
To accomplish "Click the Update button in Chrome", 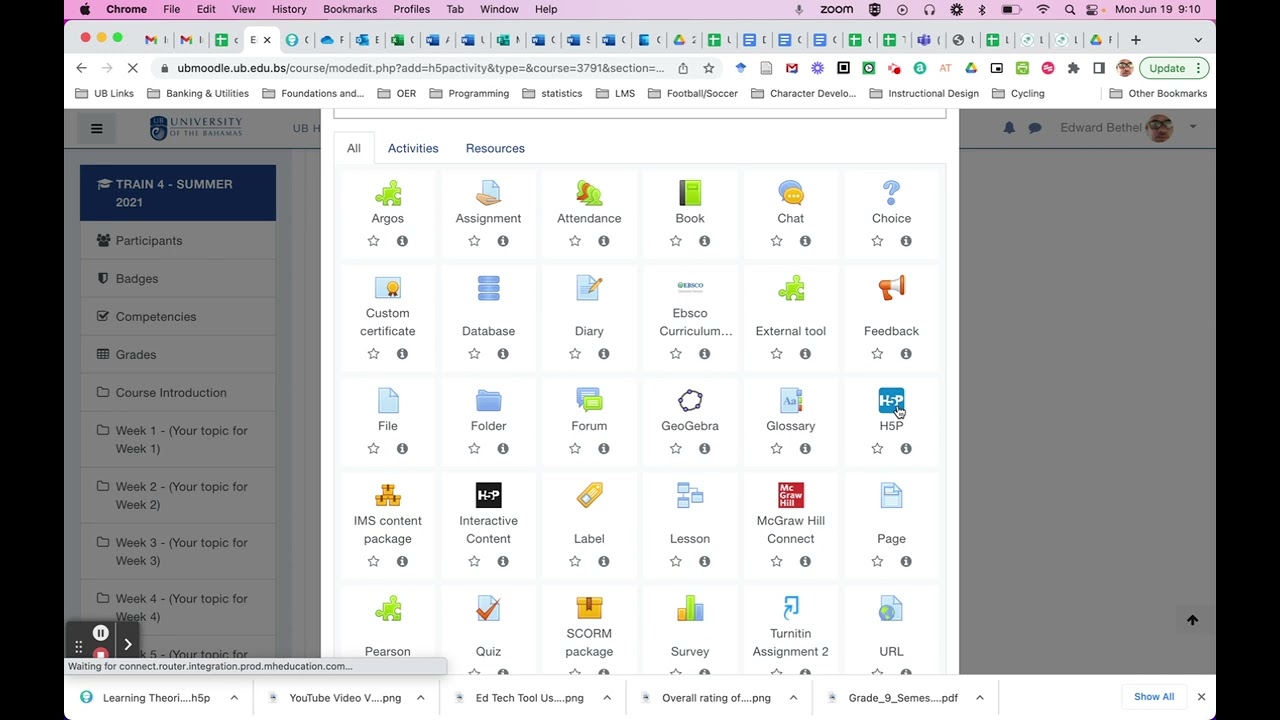I will [x=1167, y=68].
